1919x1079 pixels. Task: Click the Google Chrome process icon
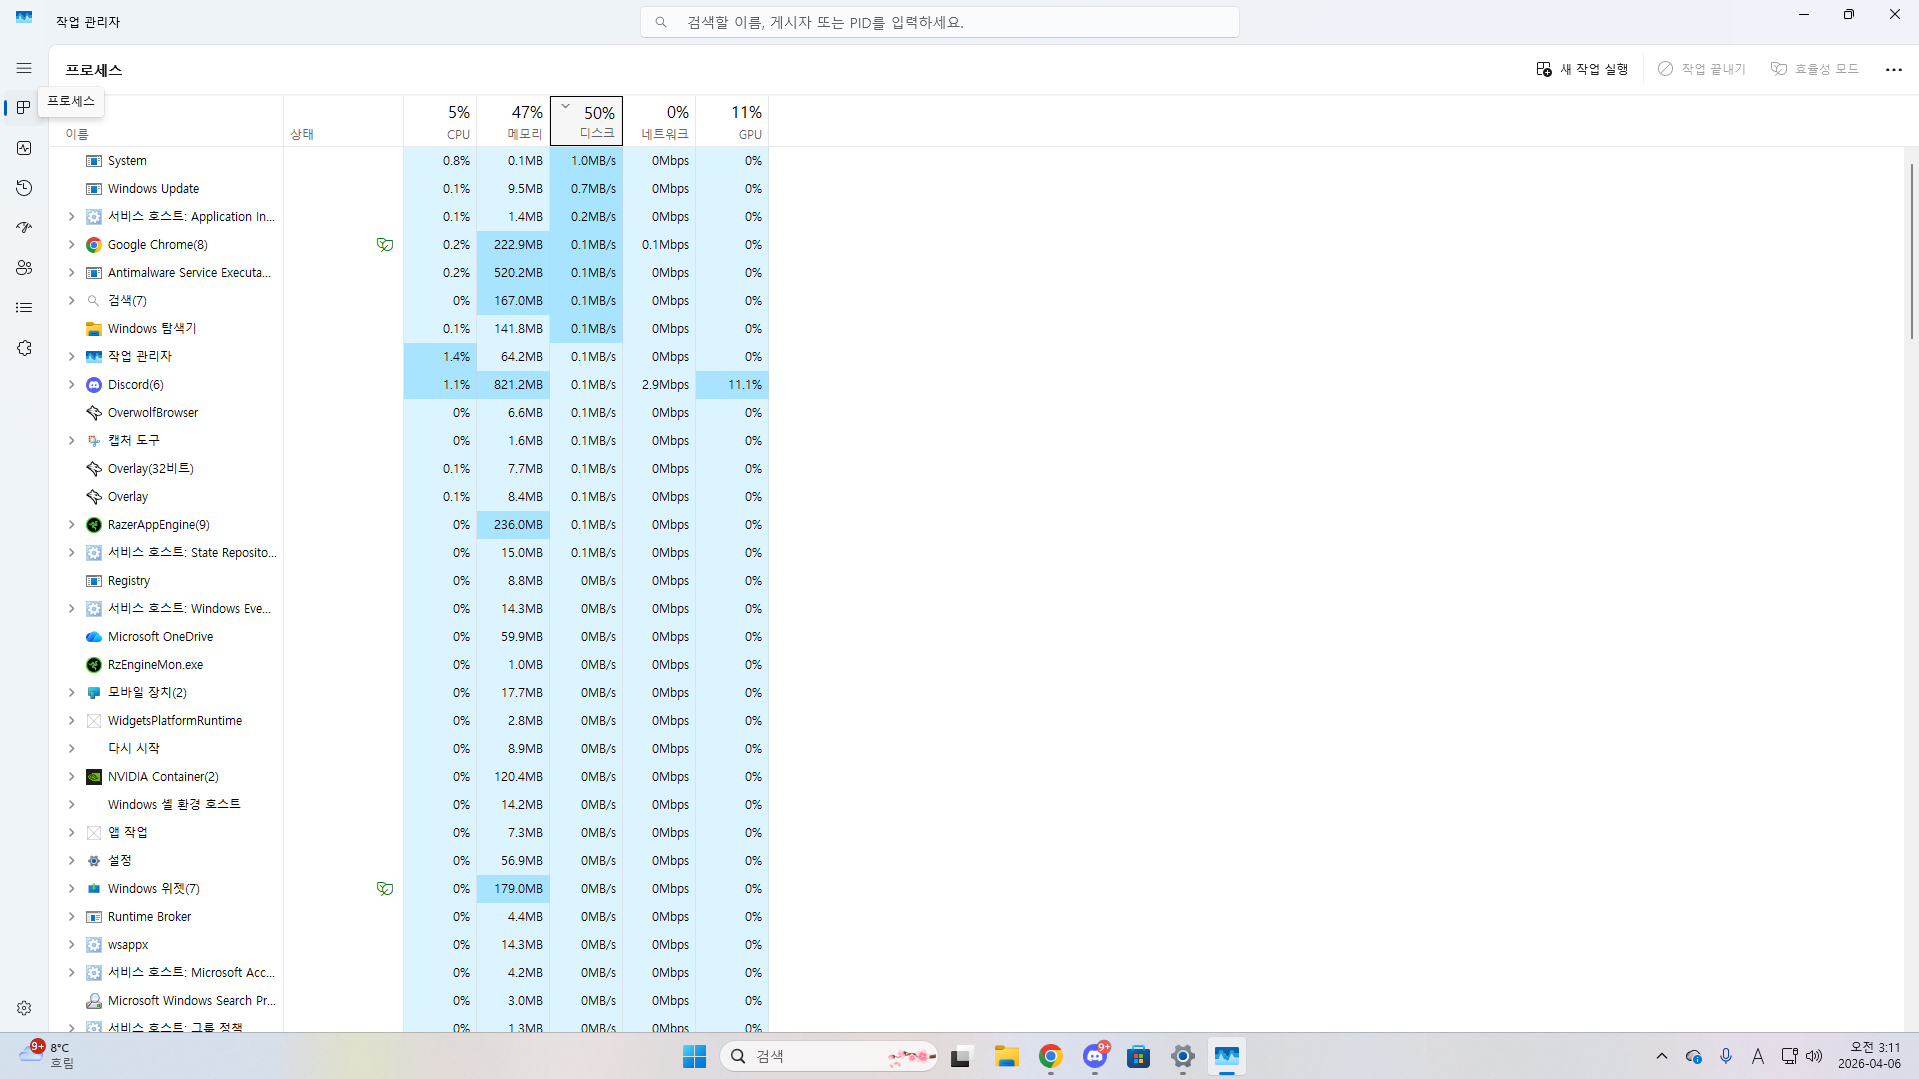(94, 245)
